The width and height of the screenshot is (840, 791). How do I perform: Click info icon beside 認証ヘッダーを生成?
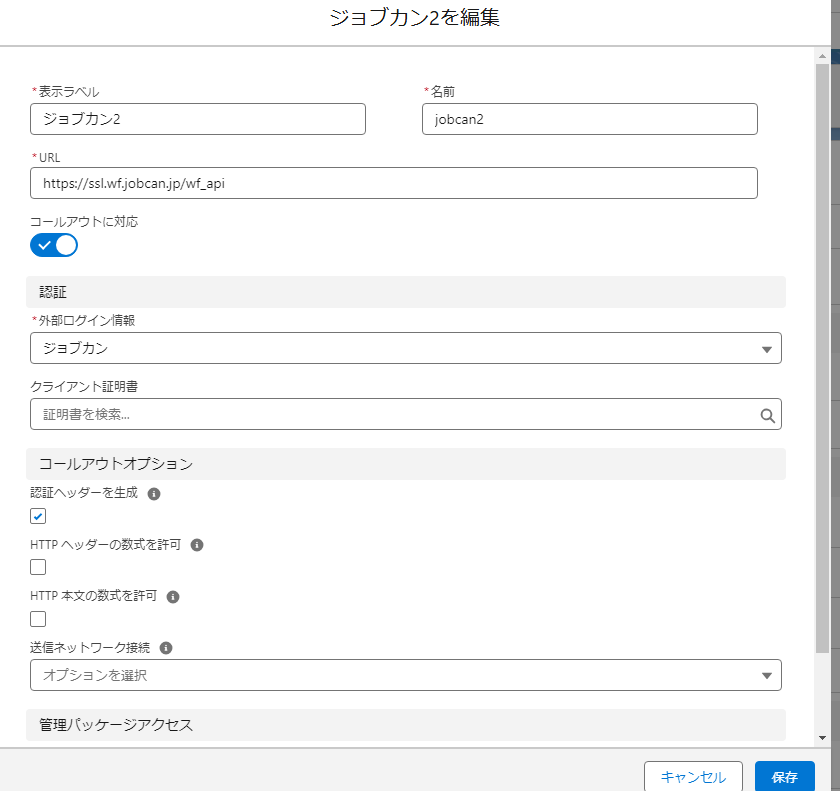(x=154, y=494)
